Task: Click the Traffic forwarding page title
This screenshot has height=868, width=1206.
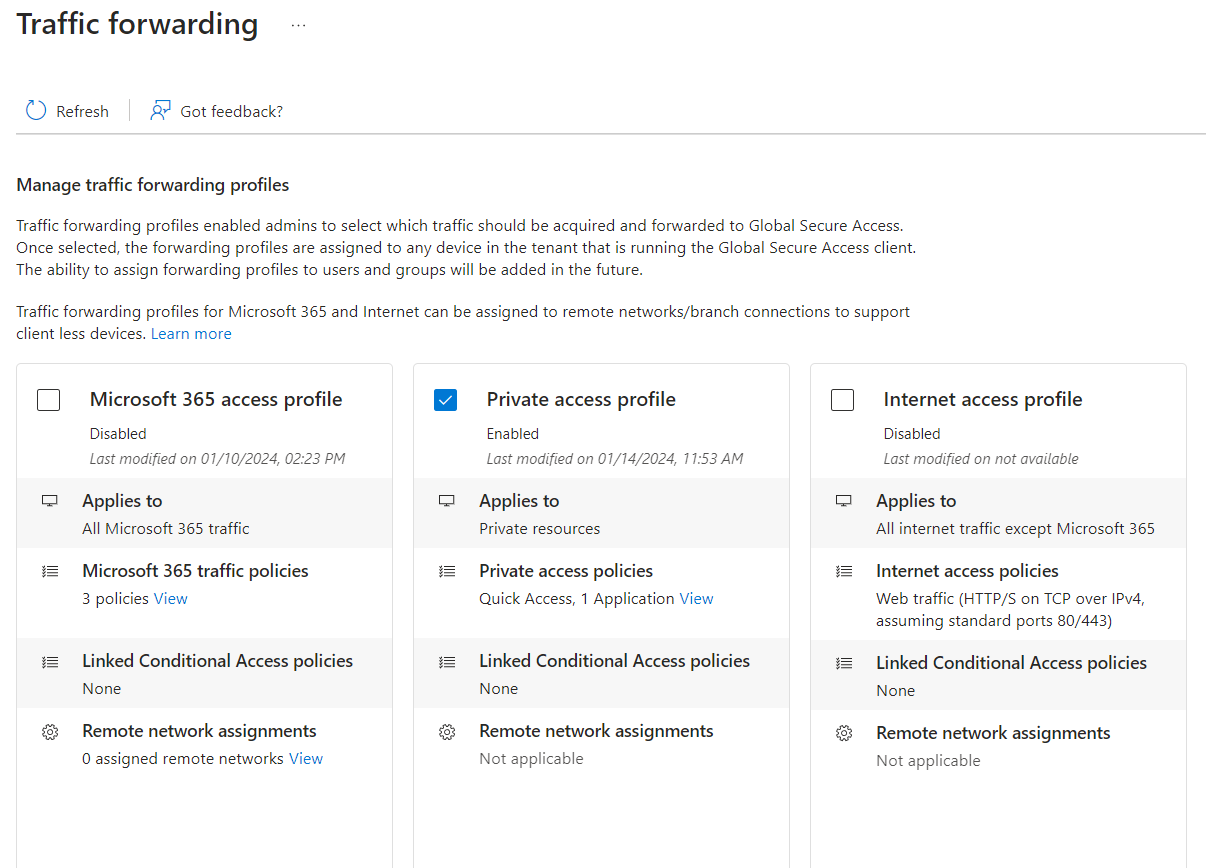Action: (x=137, y=24)
